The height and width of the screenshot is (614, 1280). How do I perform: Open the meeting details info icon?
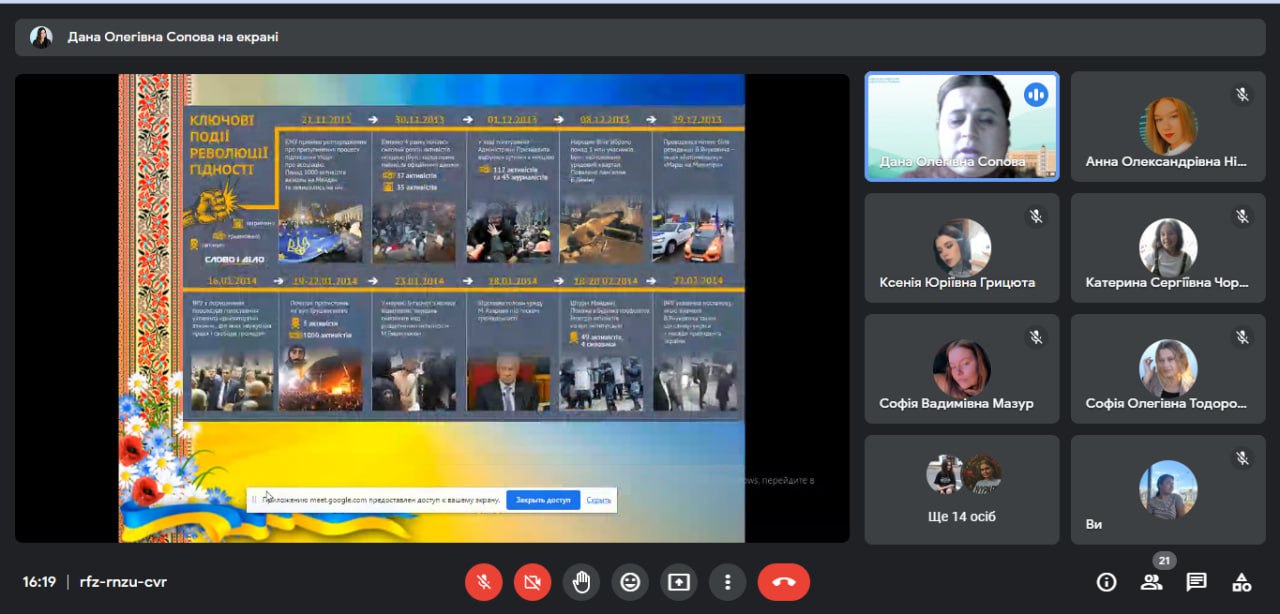1106,582
